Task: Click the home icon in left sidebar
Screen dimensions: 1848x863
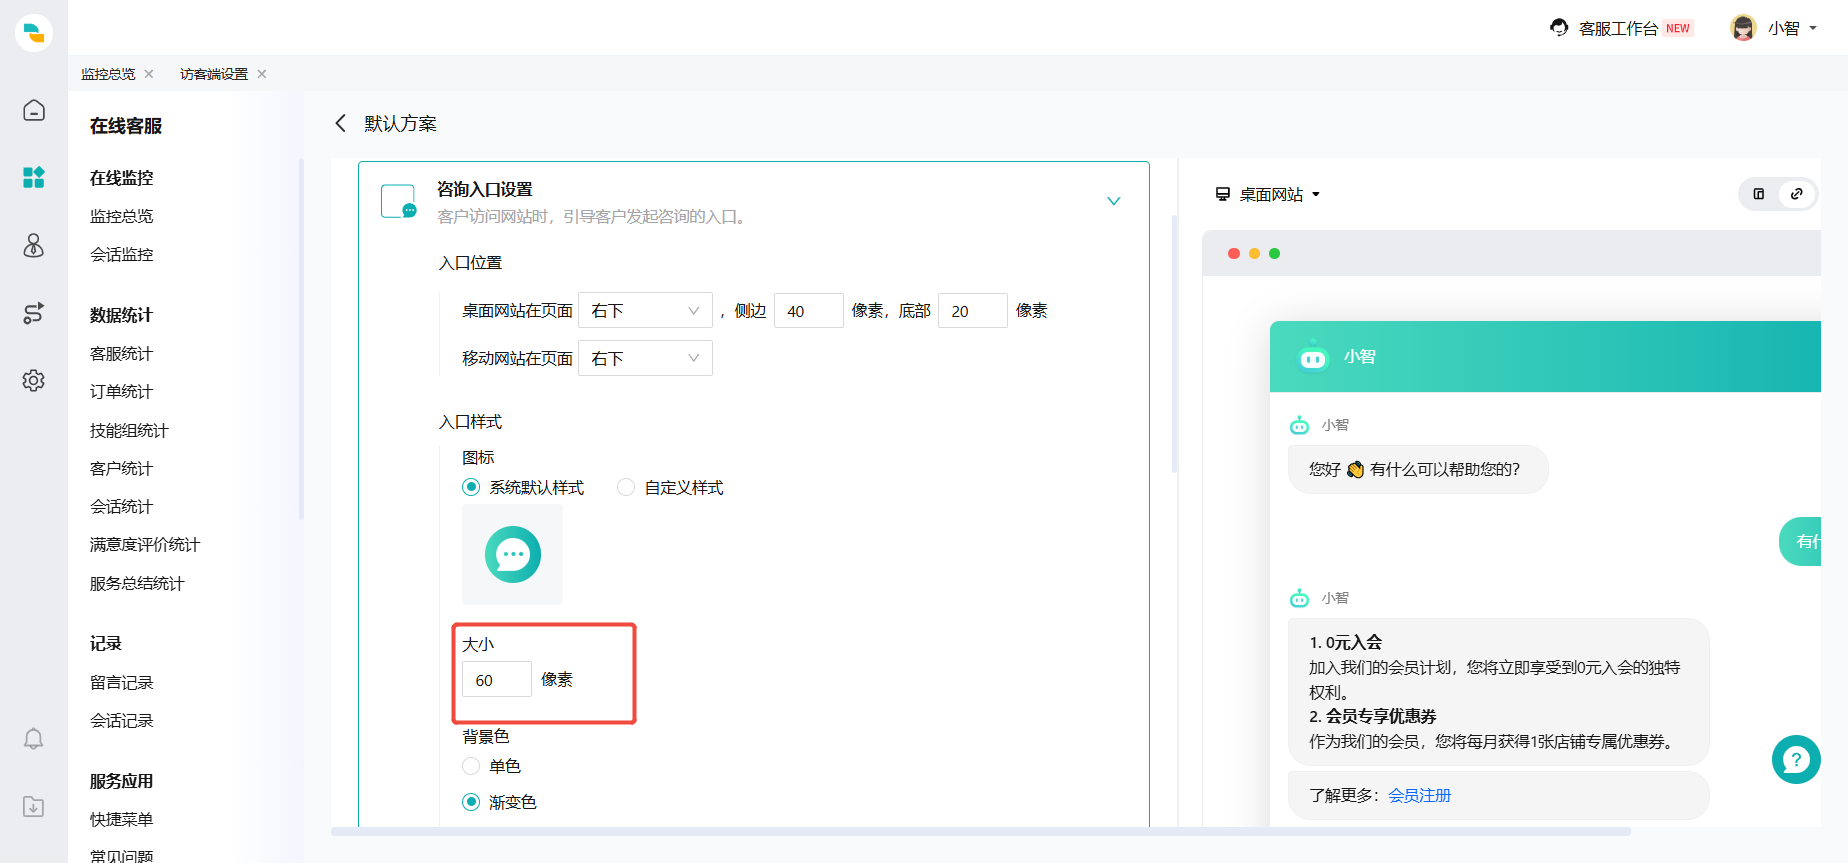Action: coord(34,110)
